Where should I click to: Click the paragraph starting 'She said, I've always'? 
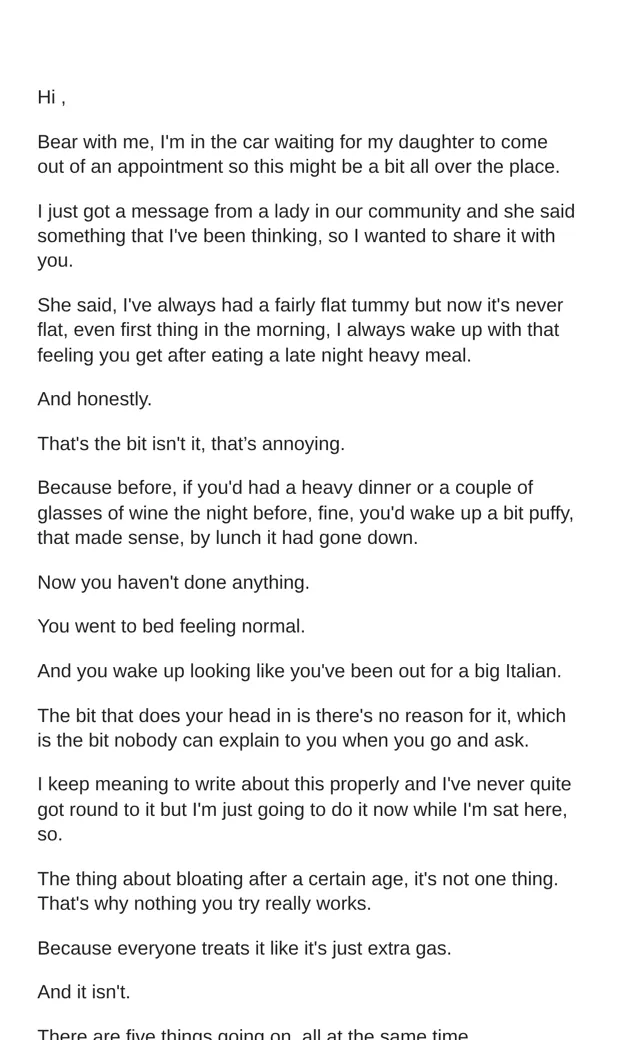pos(300,330)
